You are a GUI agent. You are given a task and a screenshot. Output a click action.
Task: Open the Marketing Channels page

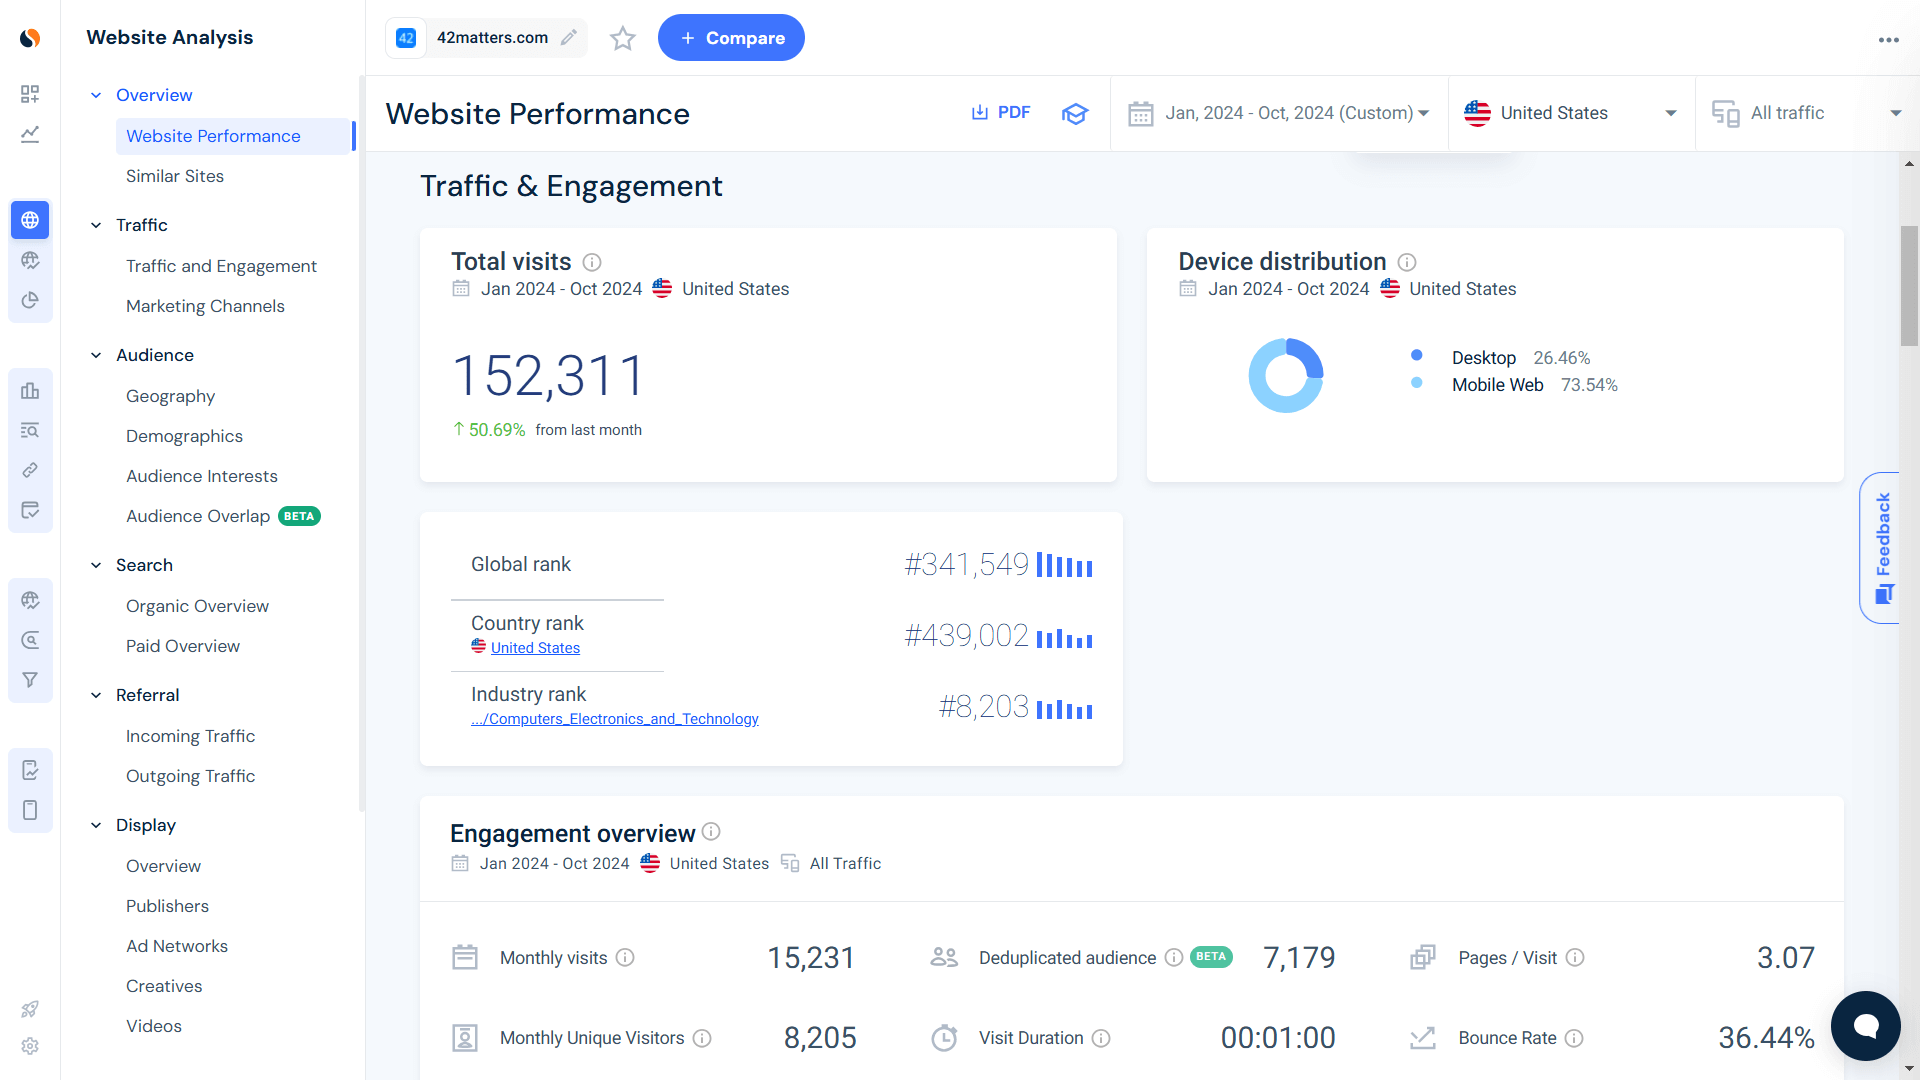[205, 306]
